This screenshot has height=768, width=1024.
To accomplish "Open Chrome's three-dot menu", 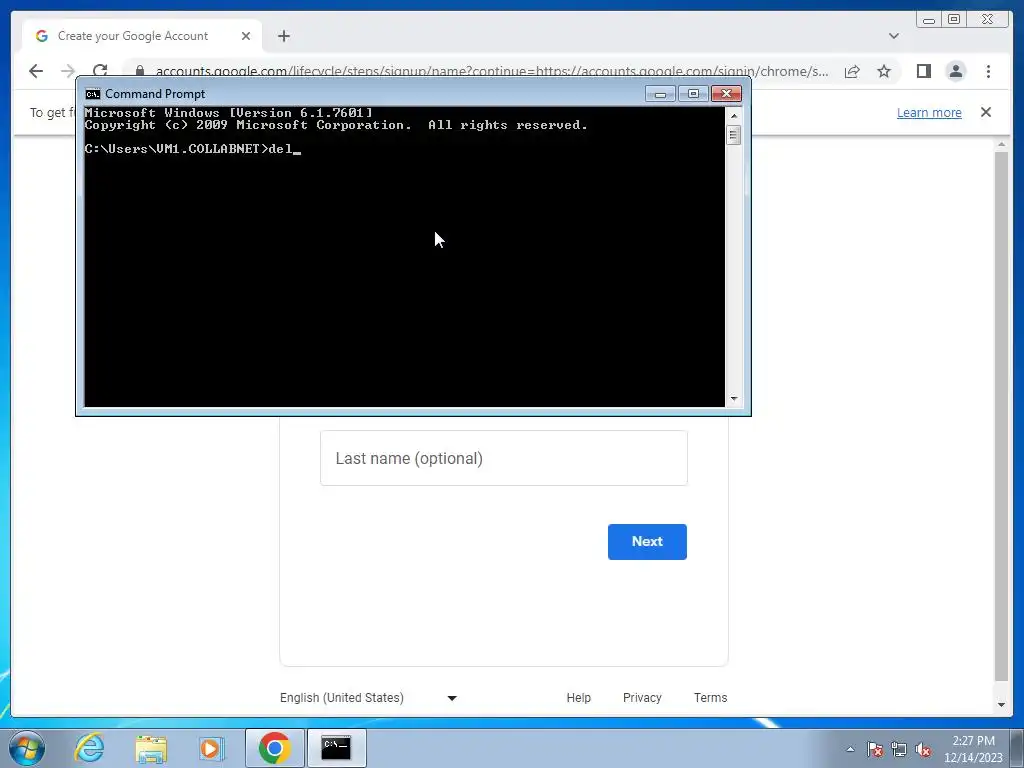I will [x=988, y=71].
